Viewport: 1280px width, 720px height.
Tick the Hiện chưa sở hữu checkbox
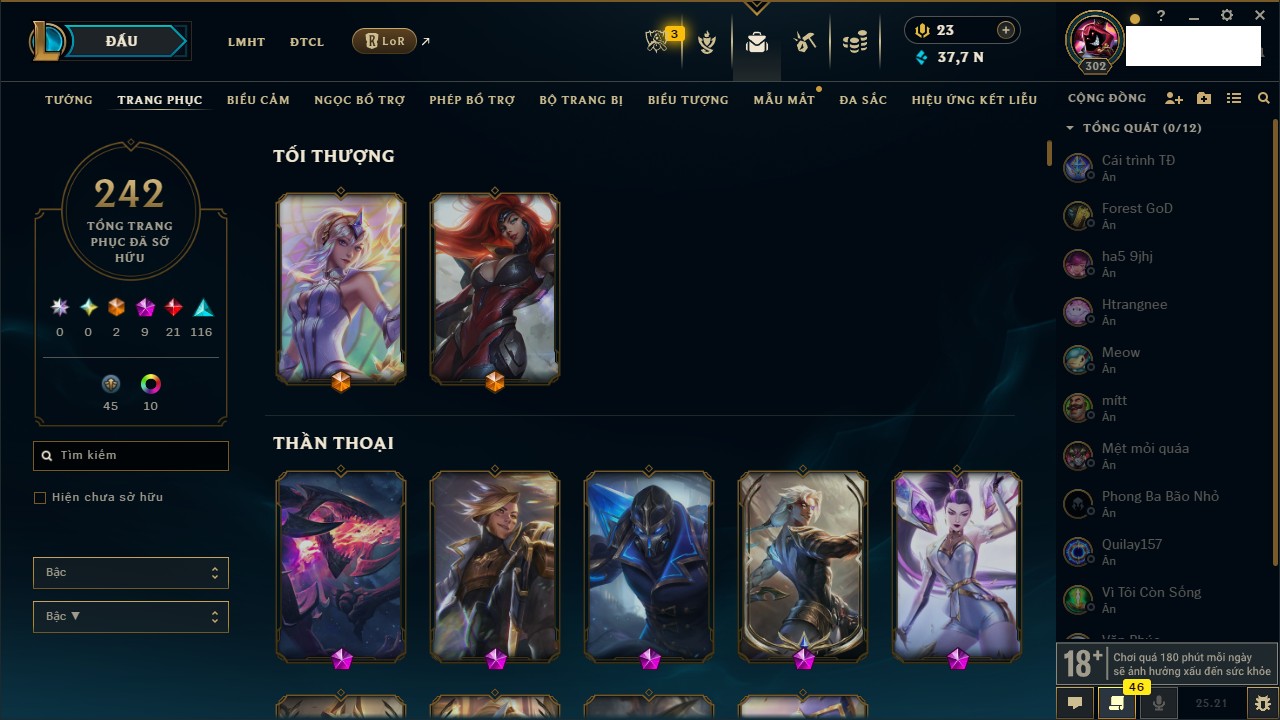40,497
